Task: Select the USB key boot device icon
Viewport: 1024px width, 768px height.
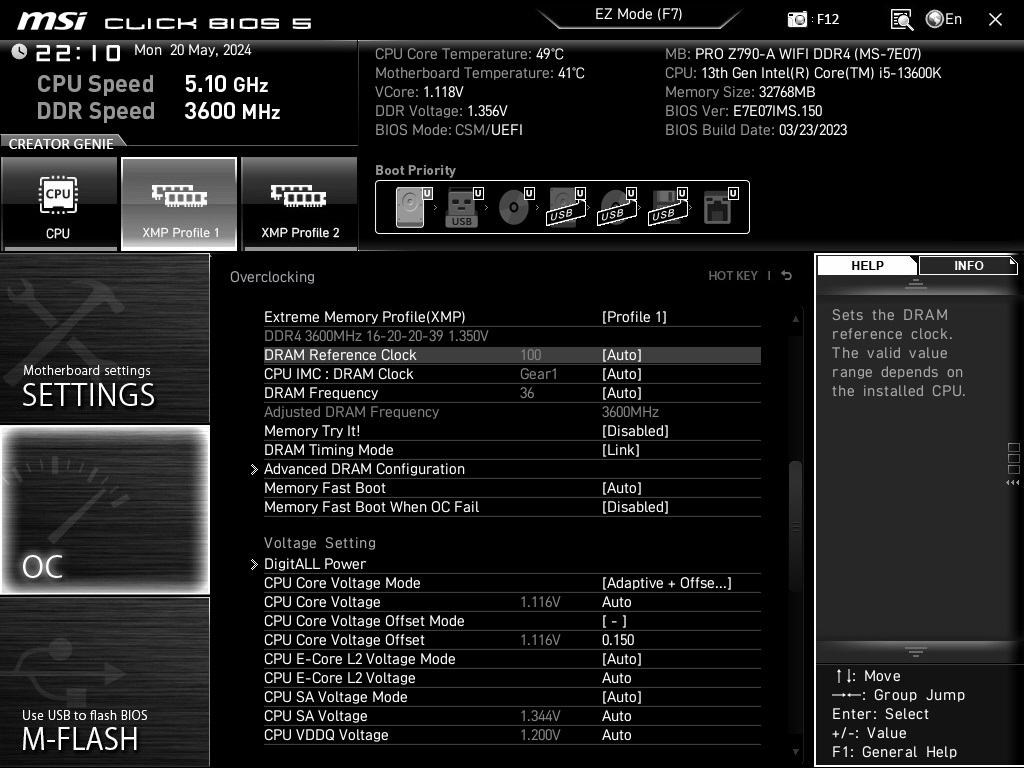Action: pos(462,207)
